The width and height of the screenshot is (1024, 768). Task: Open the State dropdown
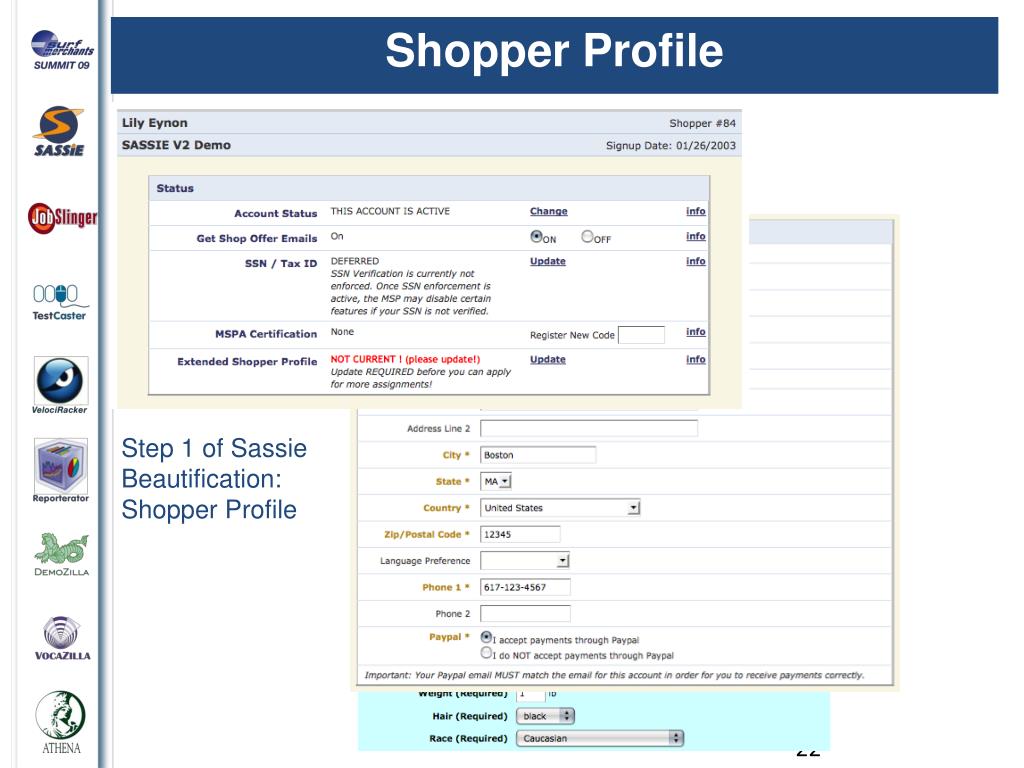click(x=497, y=481)
